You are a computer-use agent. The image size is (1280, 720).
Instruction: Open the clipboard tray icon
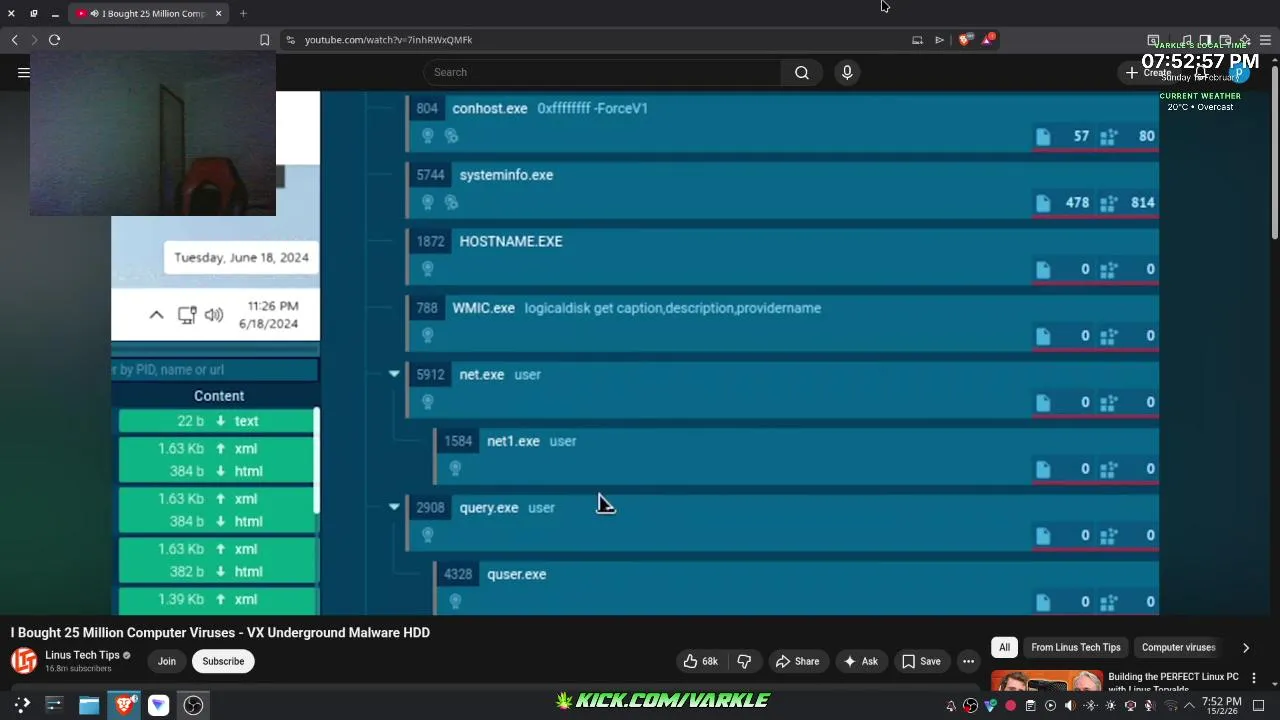tap(1030, 706)
